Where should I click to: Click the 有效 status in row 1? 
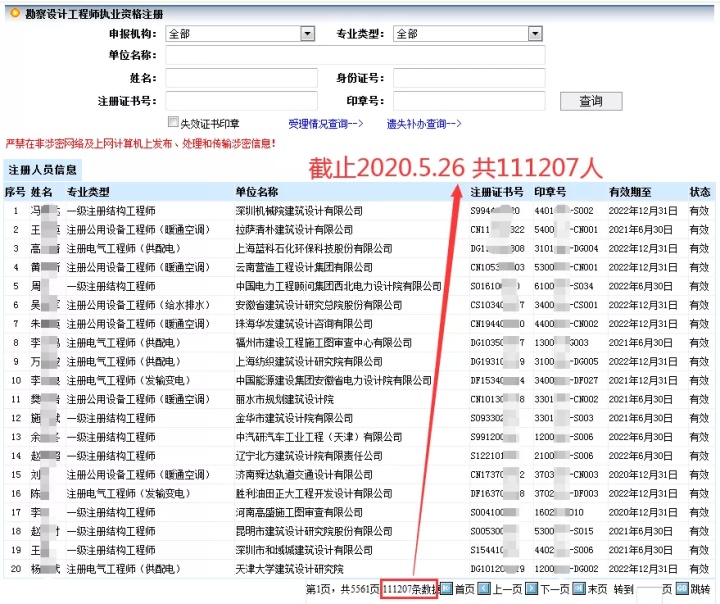coord(699,211)
